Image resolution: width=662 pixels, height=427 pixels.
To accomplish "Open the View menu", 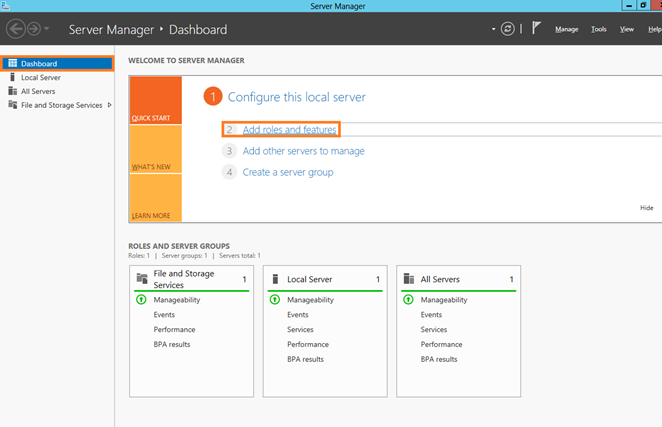I will pos(627,29).
